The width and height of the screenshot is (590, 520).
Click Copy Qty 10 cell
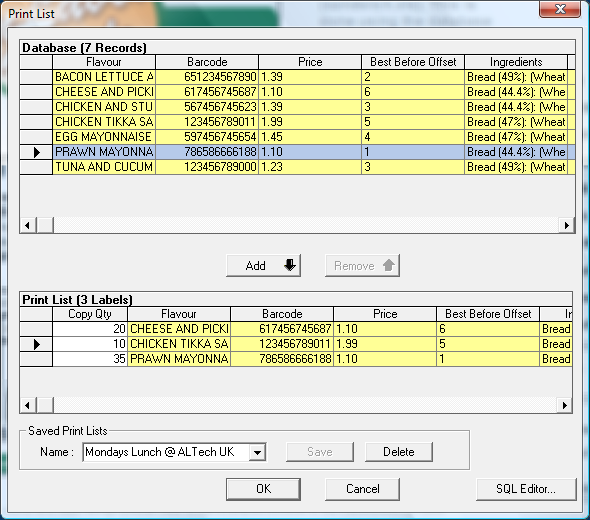click(x=90, y=344)
